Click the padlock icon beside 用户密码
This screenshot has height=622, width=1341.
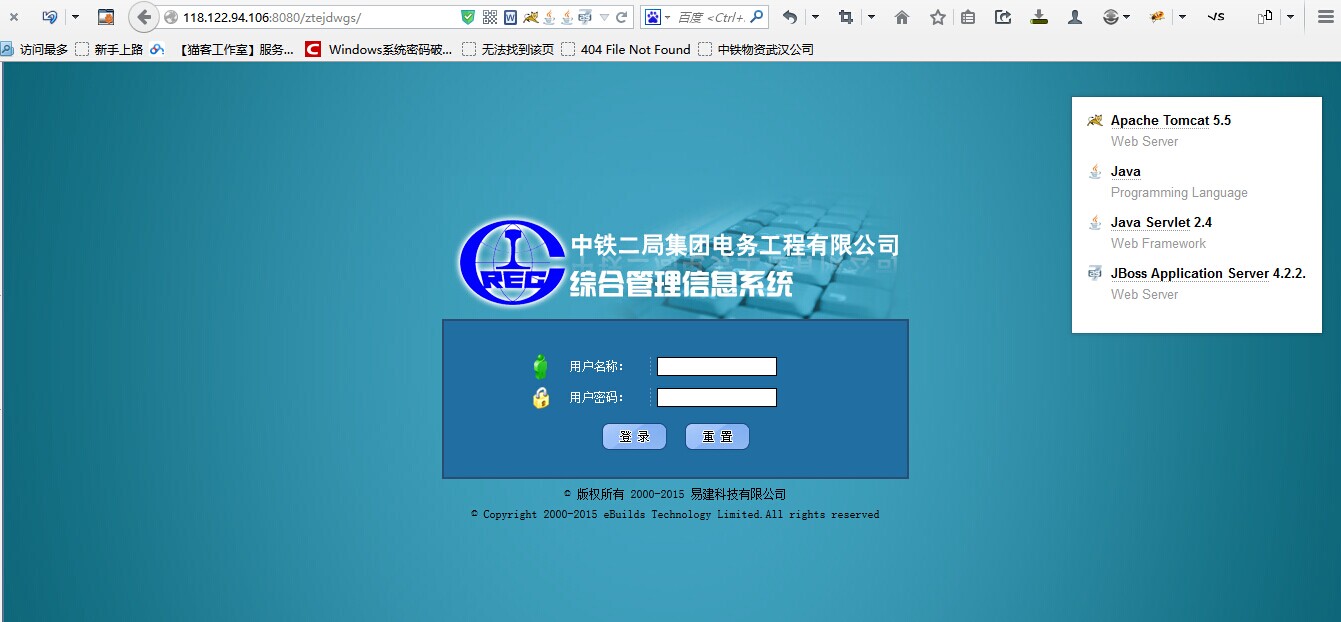point(541,398)
